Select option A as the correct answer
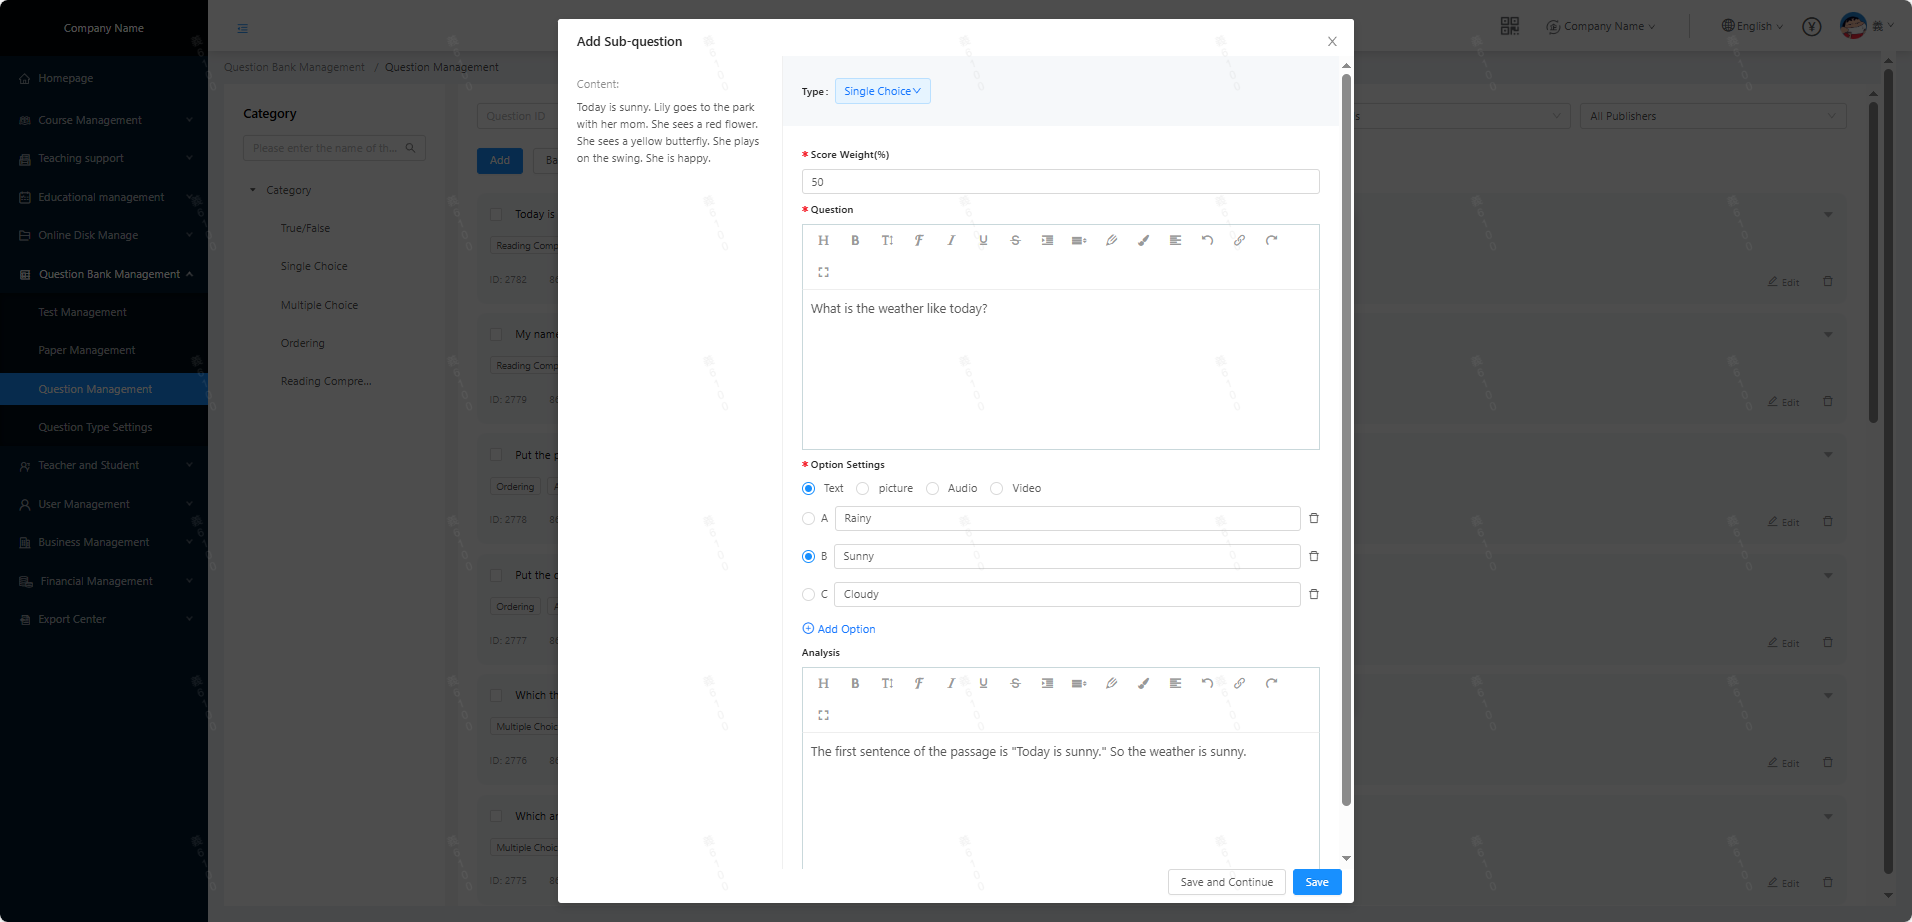The width and height of the screenshot is (1912, 922). click(x=808, y=518)
